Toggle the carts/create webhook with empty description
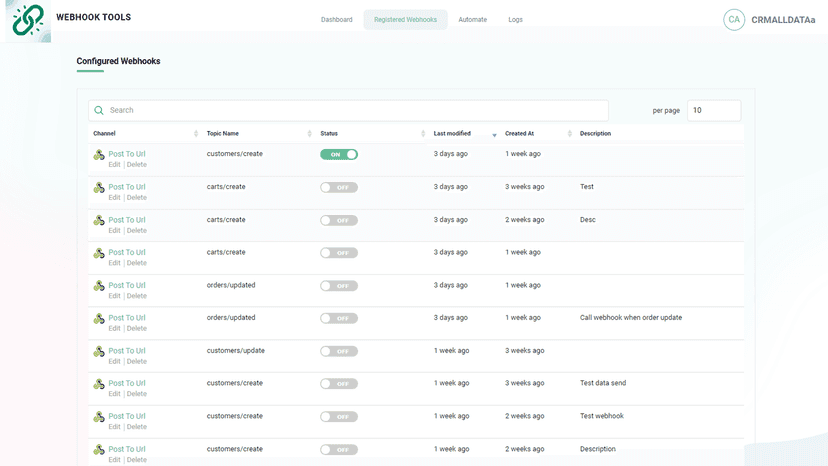Image resolution: width=828 pixels, height=466 pixels. tap(339, 253)
